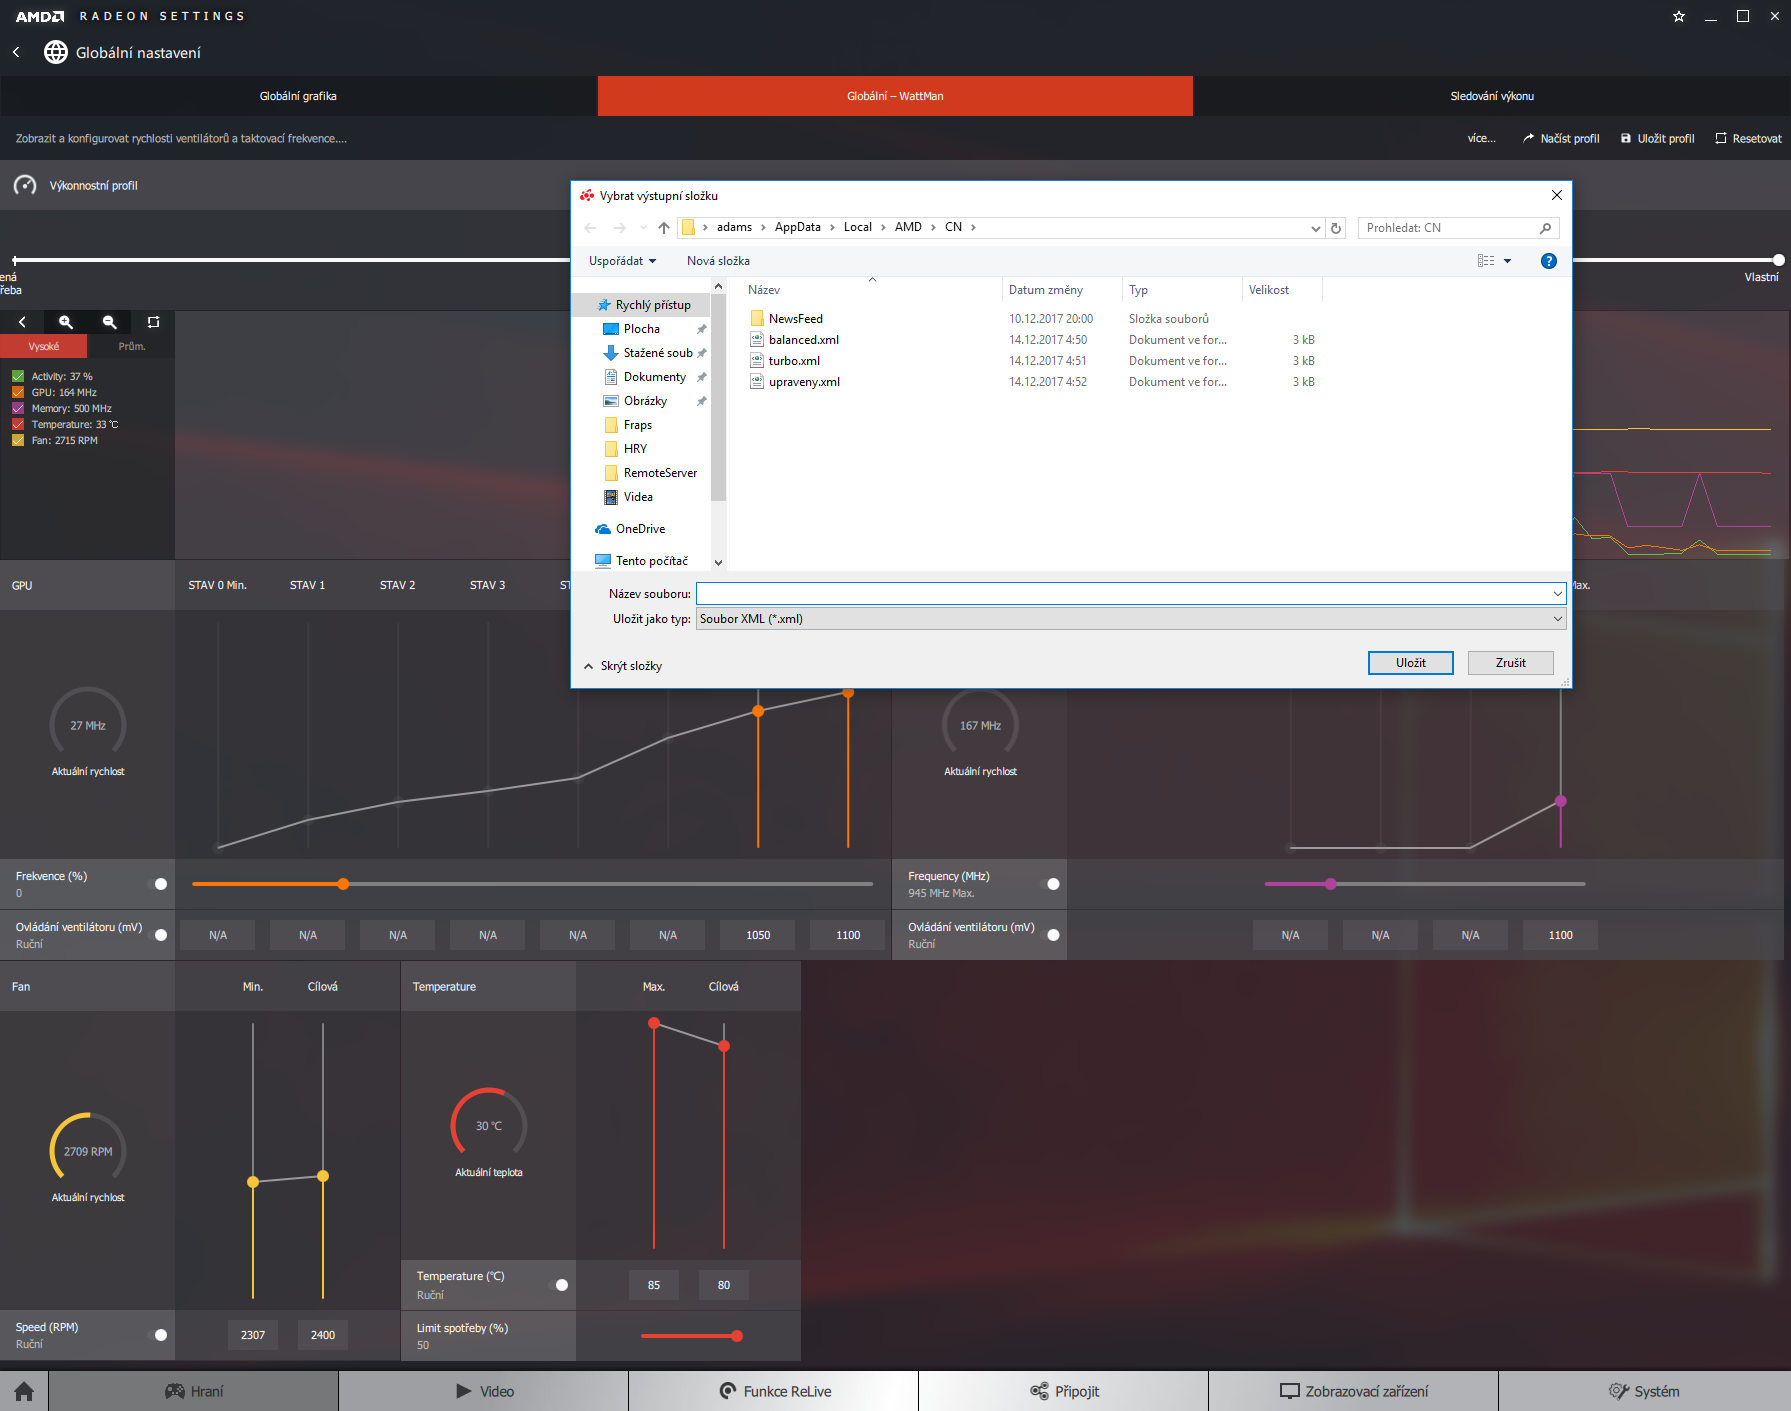Screen dimensions: 1791x1411
Task: Toggle GPU Ovládání ventilátoru (mV) switch
Action: pos(158,935)
